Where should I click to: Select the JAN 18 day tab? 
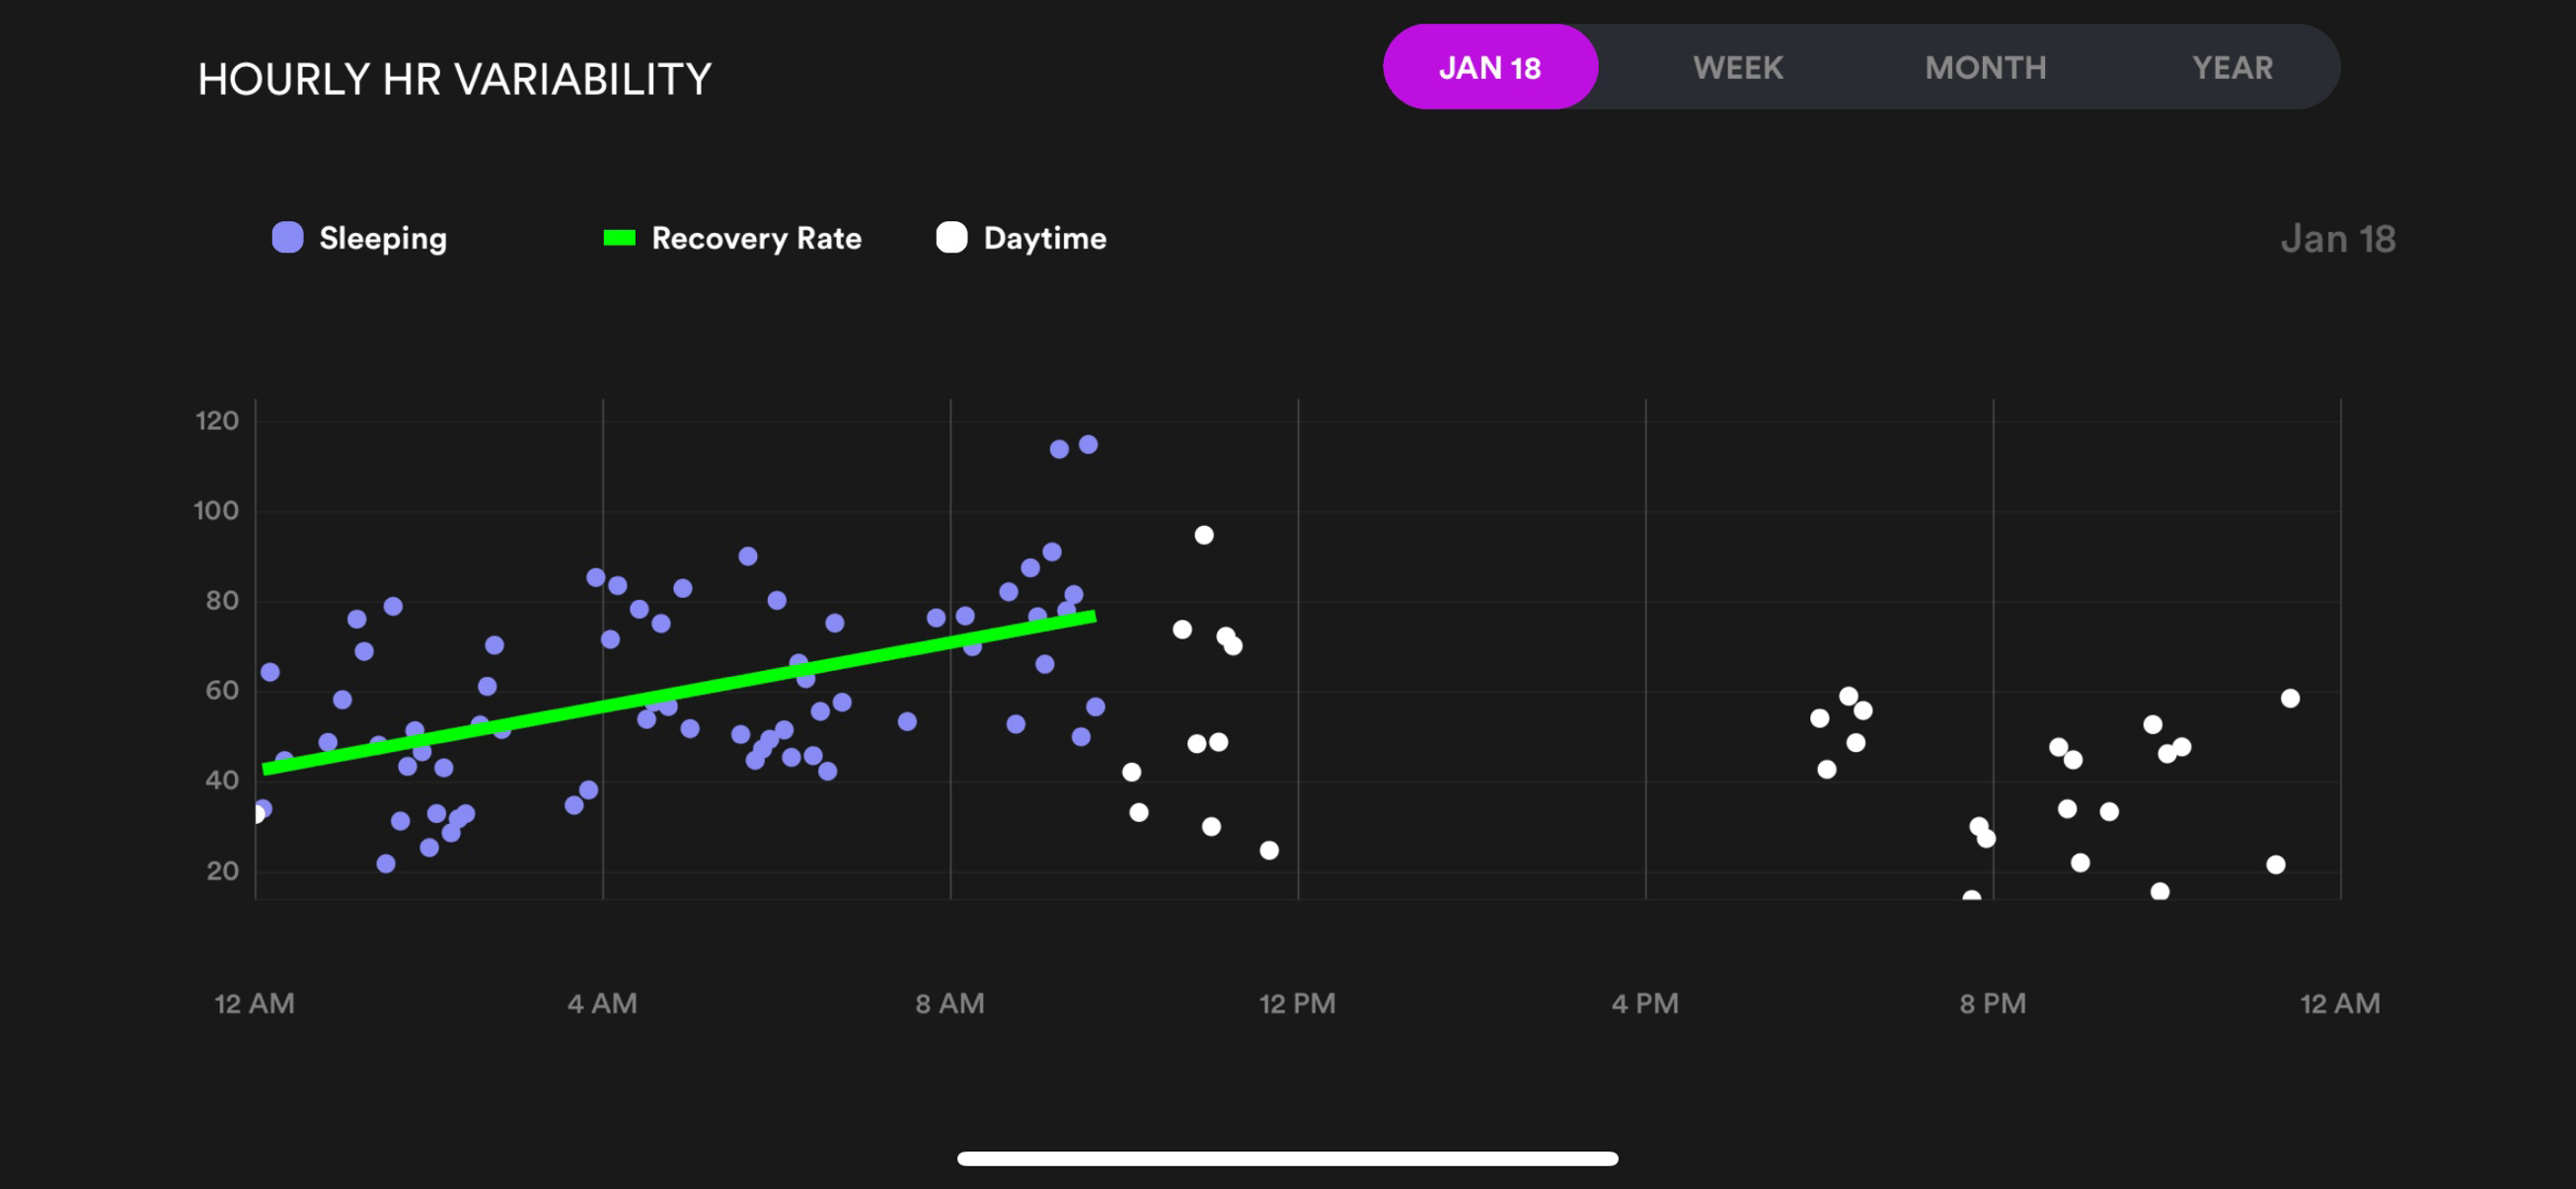click(x=1490, y=67)
